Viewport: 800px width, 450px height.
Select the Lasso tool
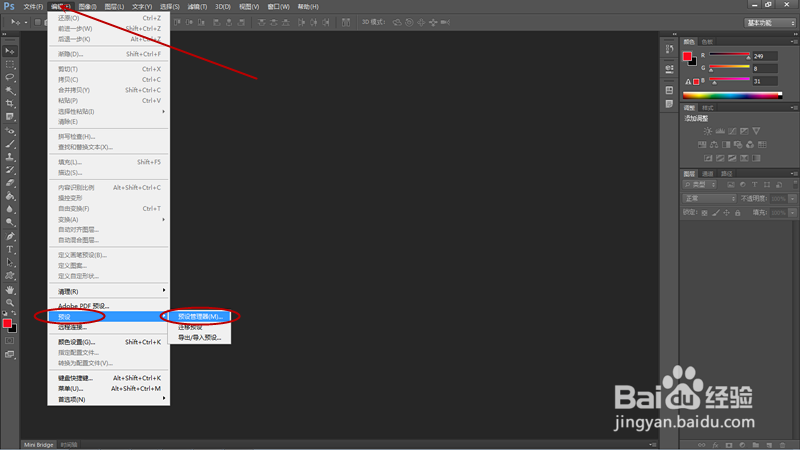tap(10, 77)
